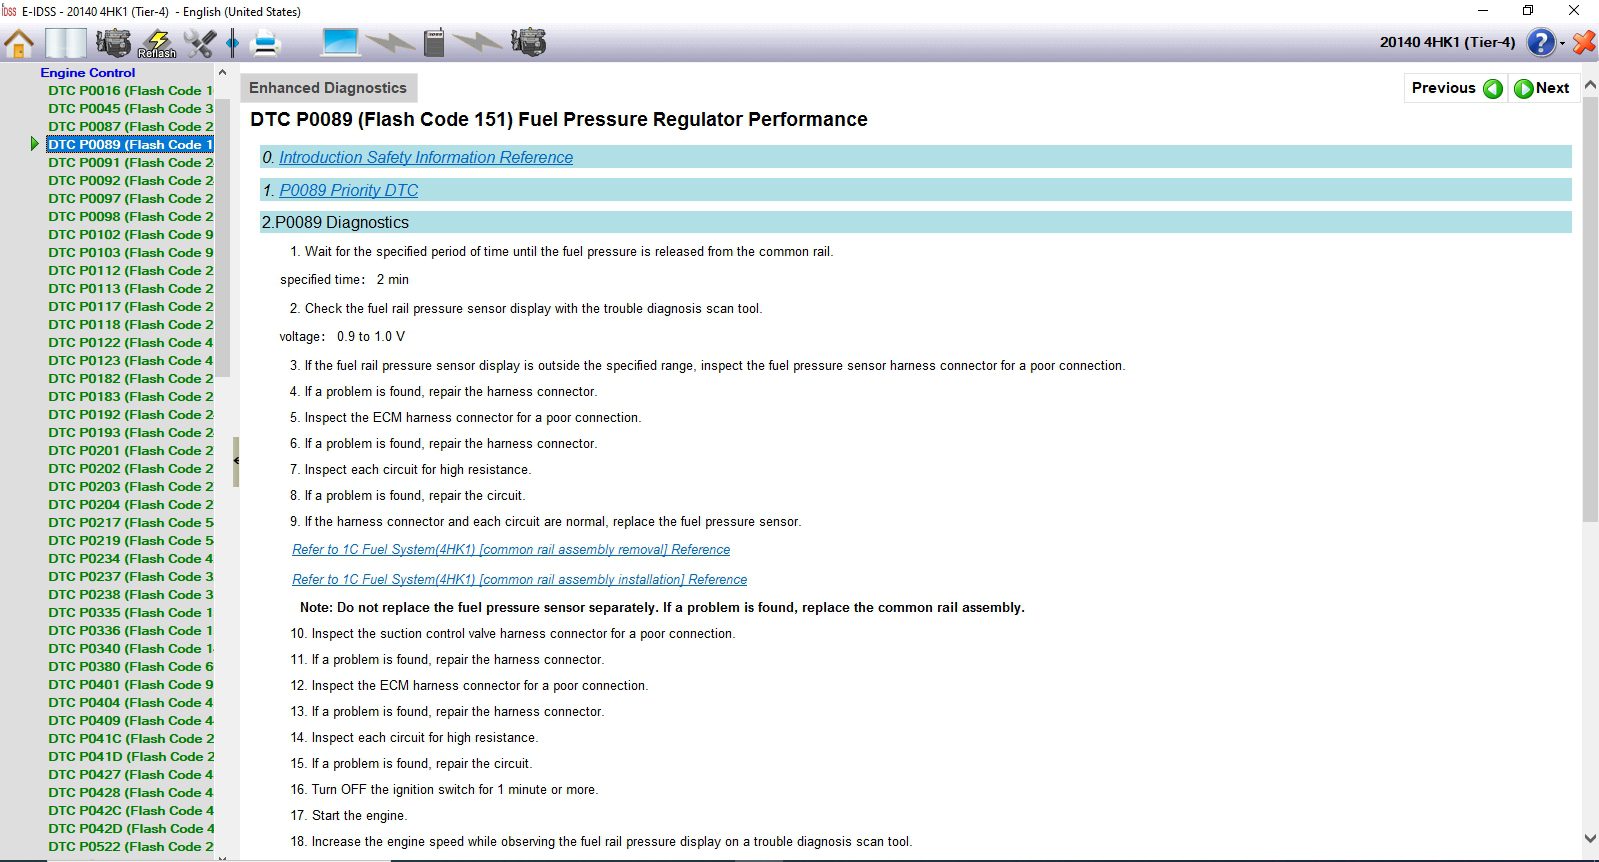
Task: Select DTC P0087 in the list
Action: pyautogui.click(x=131, y=127)
